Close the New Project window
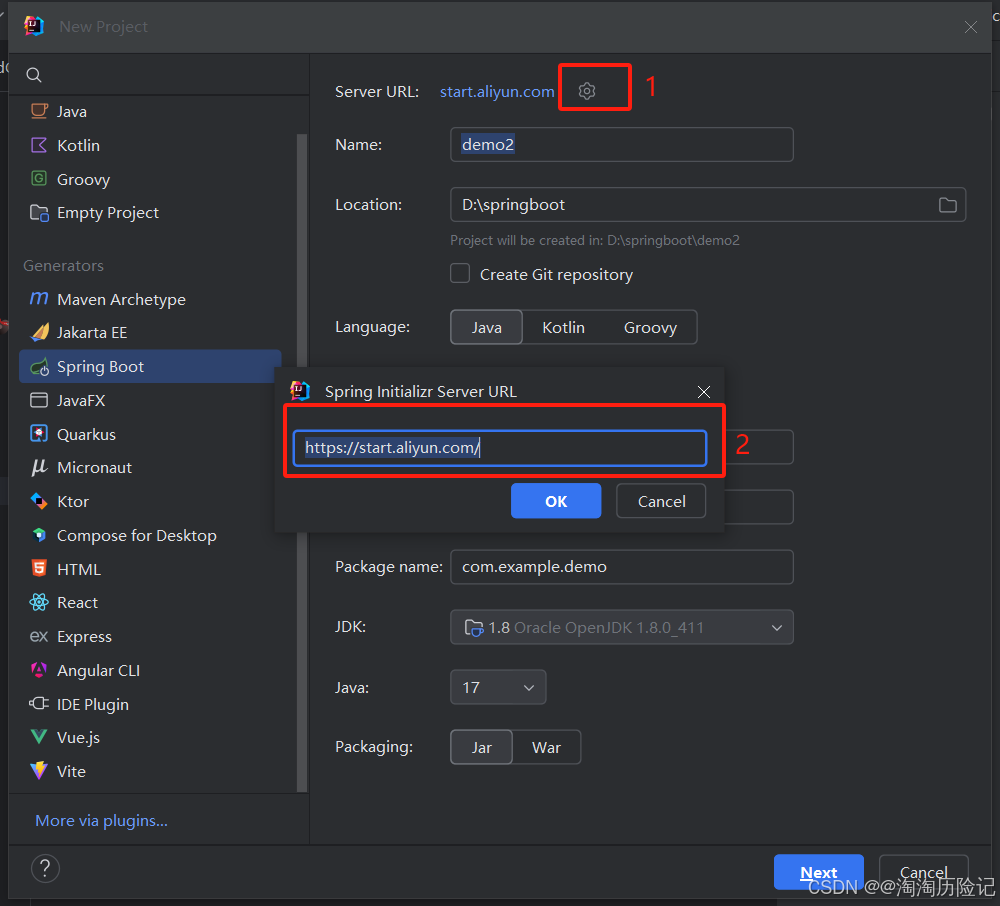The image size is (1000, 906). [x=971, y=27]
